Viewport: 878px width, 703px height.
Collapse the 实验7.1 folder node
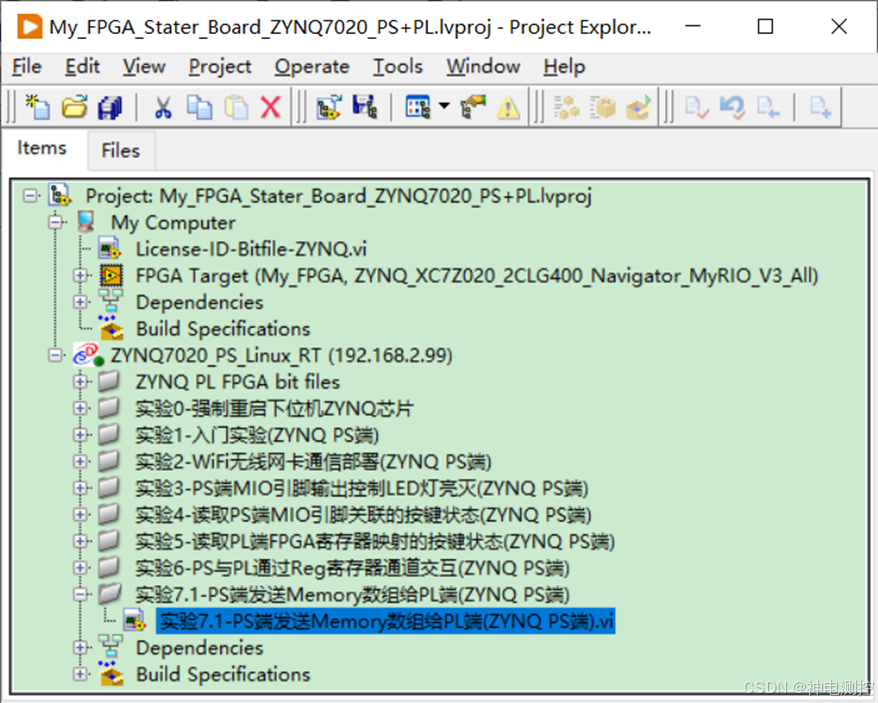(x=80, y=594)
